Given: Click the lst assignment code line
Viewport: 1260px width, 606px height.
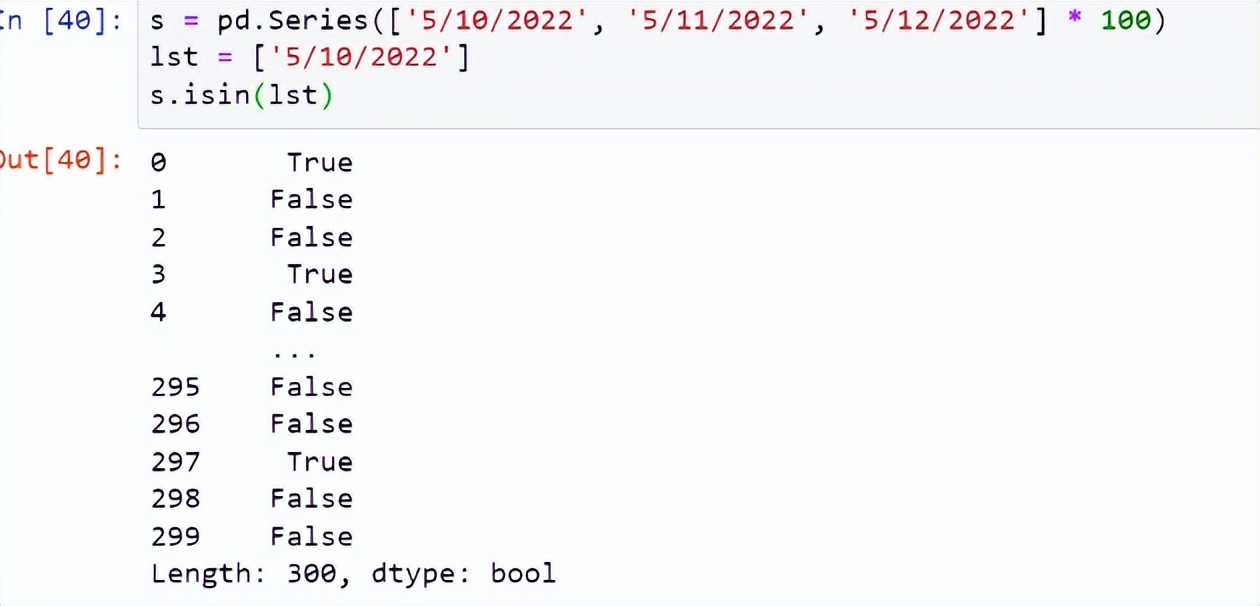Looking at the screenshot, I should click(x=310, y=58).
